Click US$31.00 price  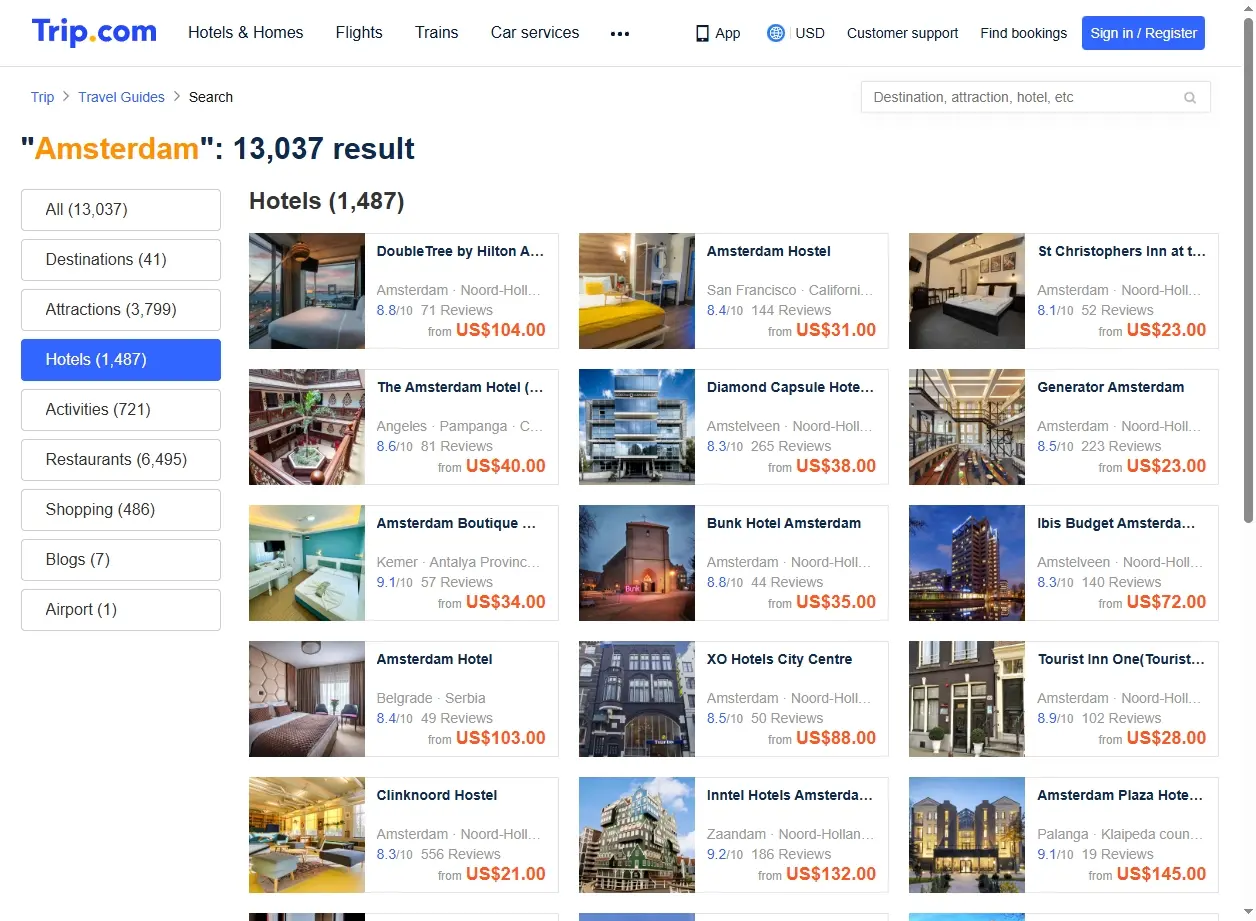[836, 330]
